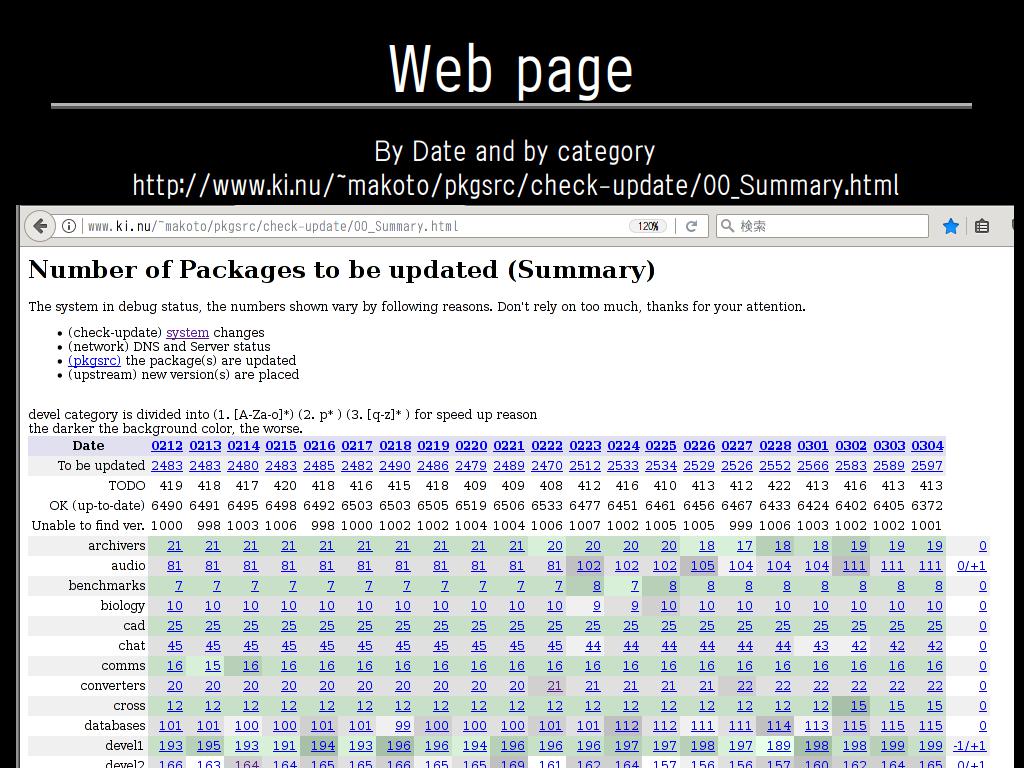Open devel1 change link -1/+1
Viewport: 1024px width, 768px height.
pyautogui.click(x=969, y=745)
